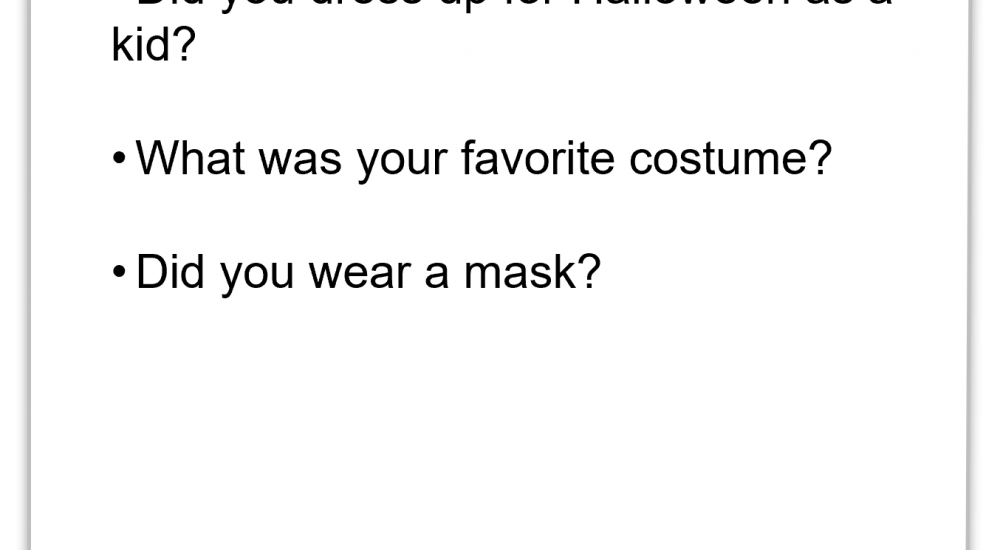Click the bullet before "Did you wear"

click(119, 272)
